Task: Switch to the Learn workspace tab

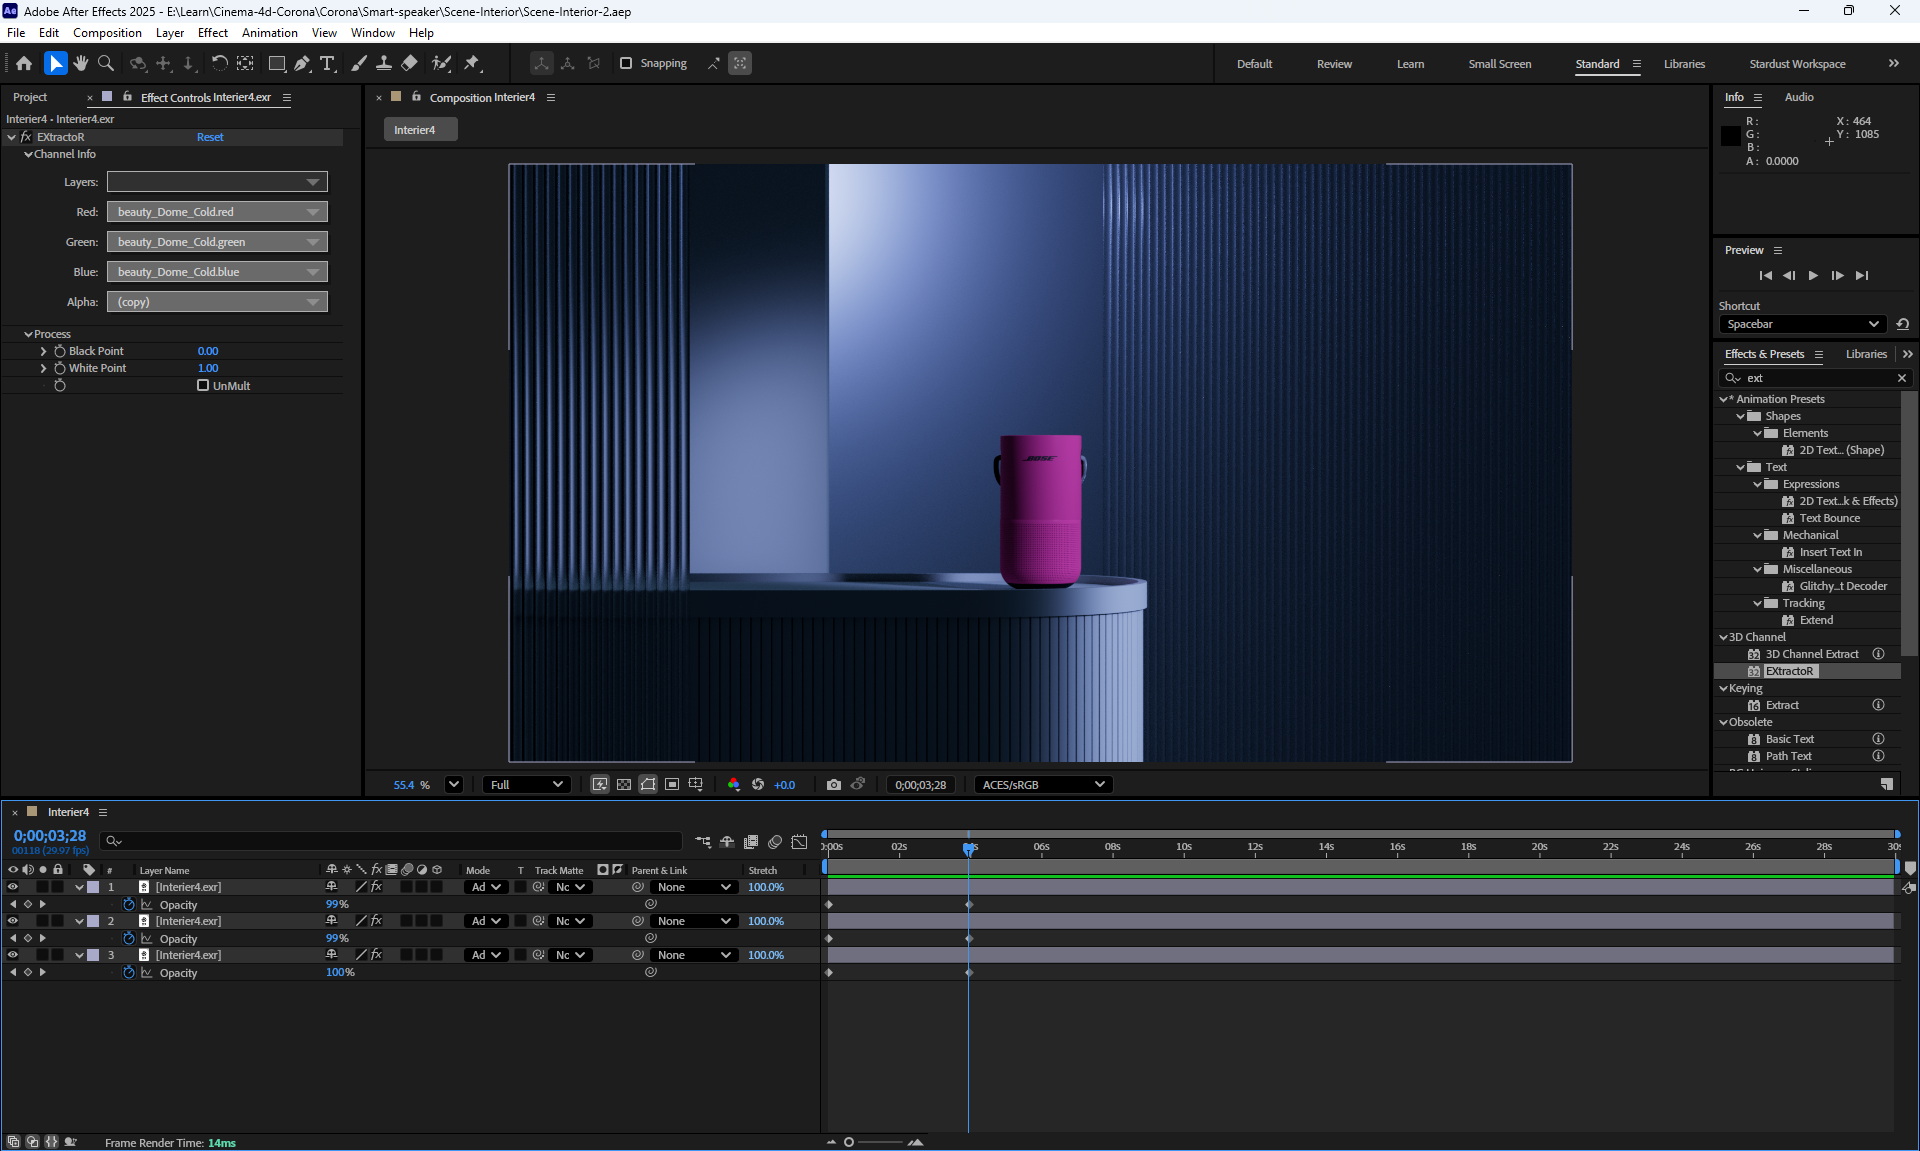Action: [x=1410, y=64]
